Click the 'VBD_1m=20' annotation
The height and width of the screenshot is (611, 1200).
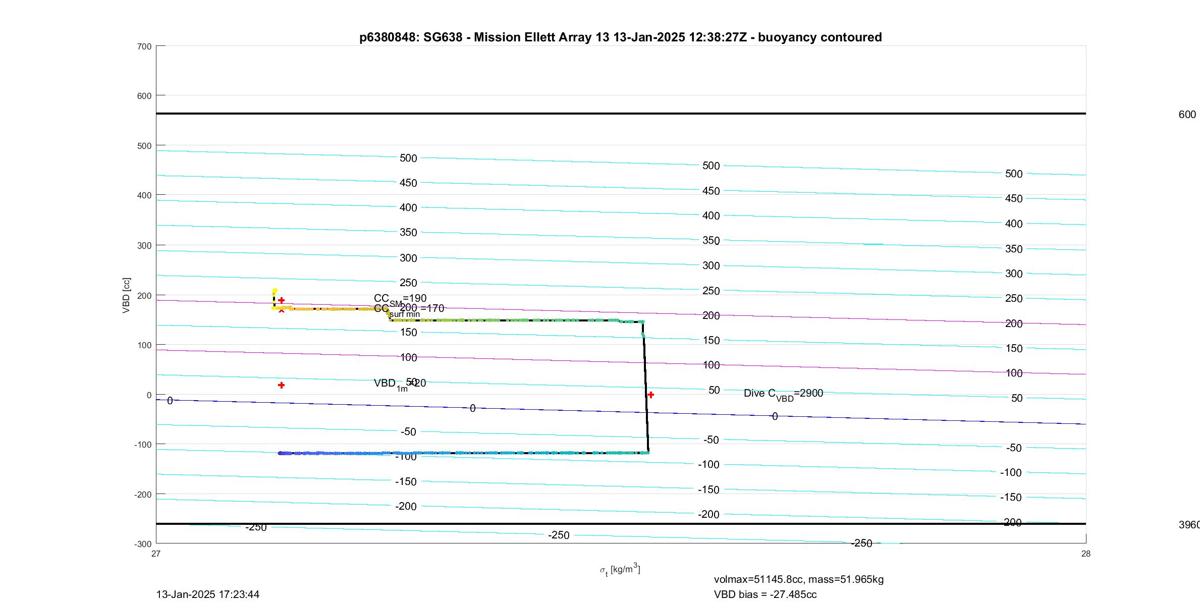point(400,383)
